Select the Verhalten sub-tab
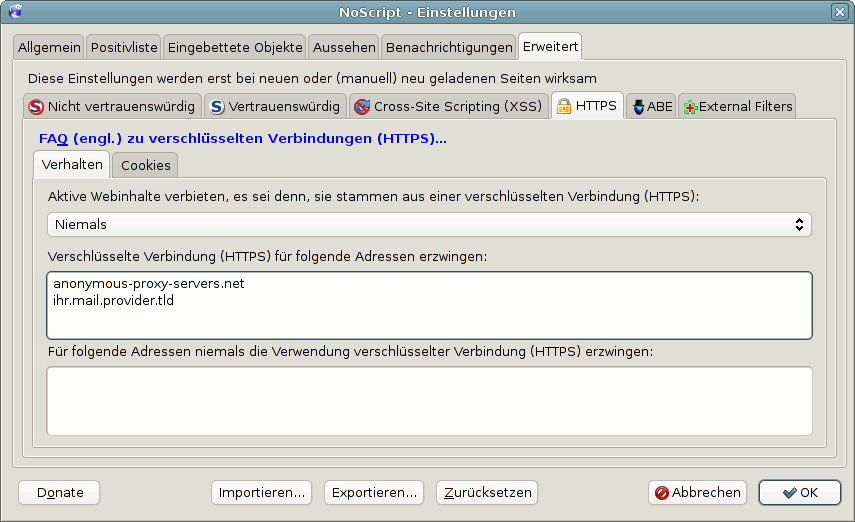Screen dimensions: 855x522 tap(72, 164)
